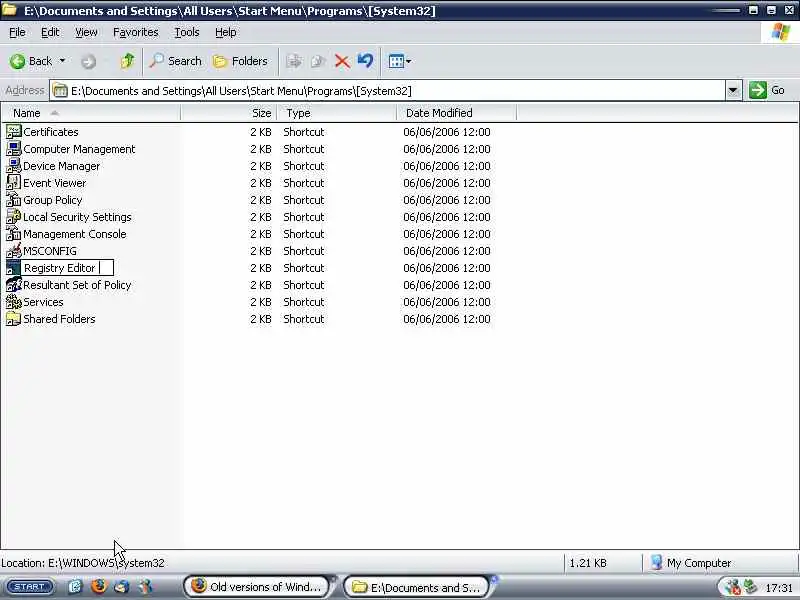
Task: Click the Windows START button
Action: point(30,587)
